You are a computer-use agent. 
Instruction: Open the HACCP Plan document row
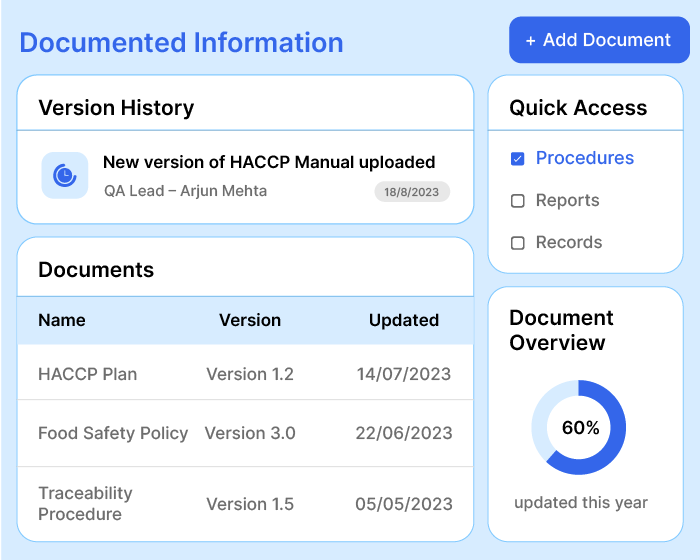[x=88, y=374]
